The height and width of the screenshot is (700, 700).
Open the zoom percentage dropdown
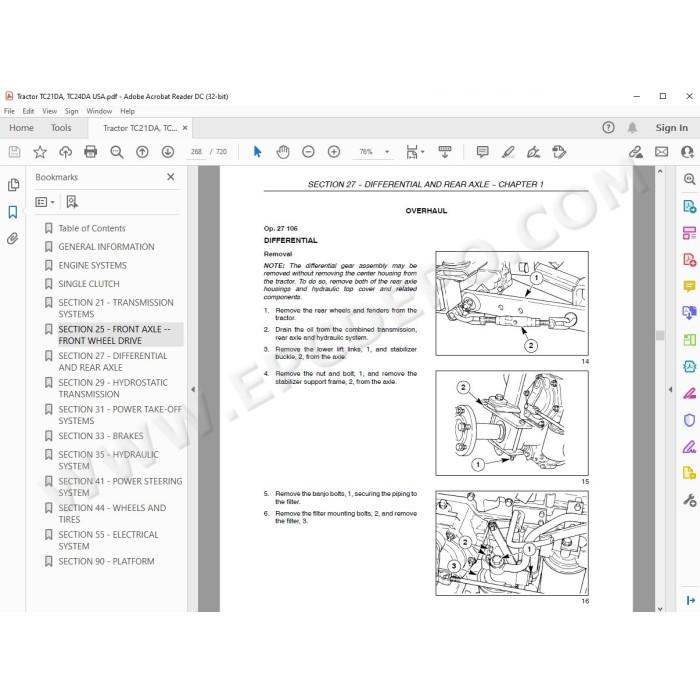(387, 152)
